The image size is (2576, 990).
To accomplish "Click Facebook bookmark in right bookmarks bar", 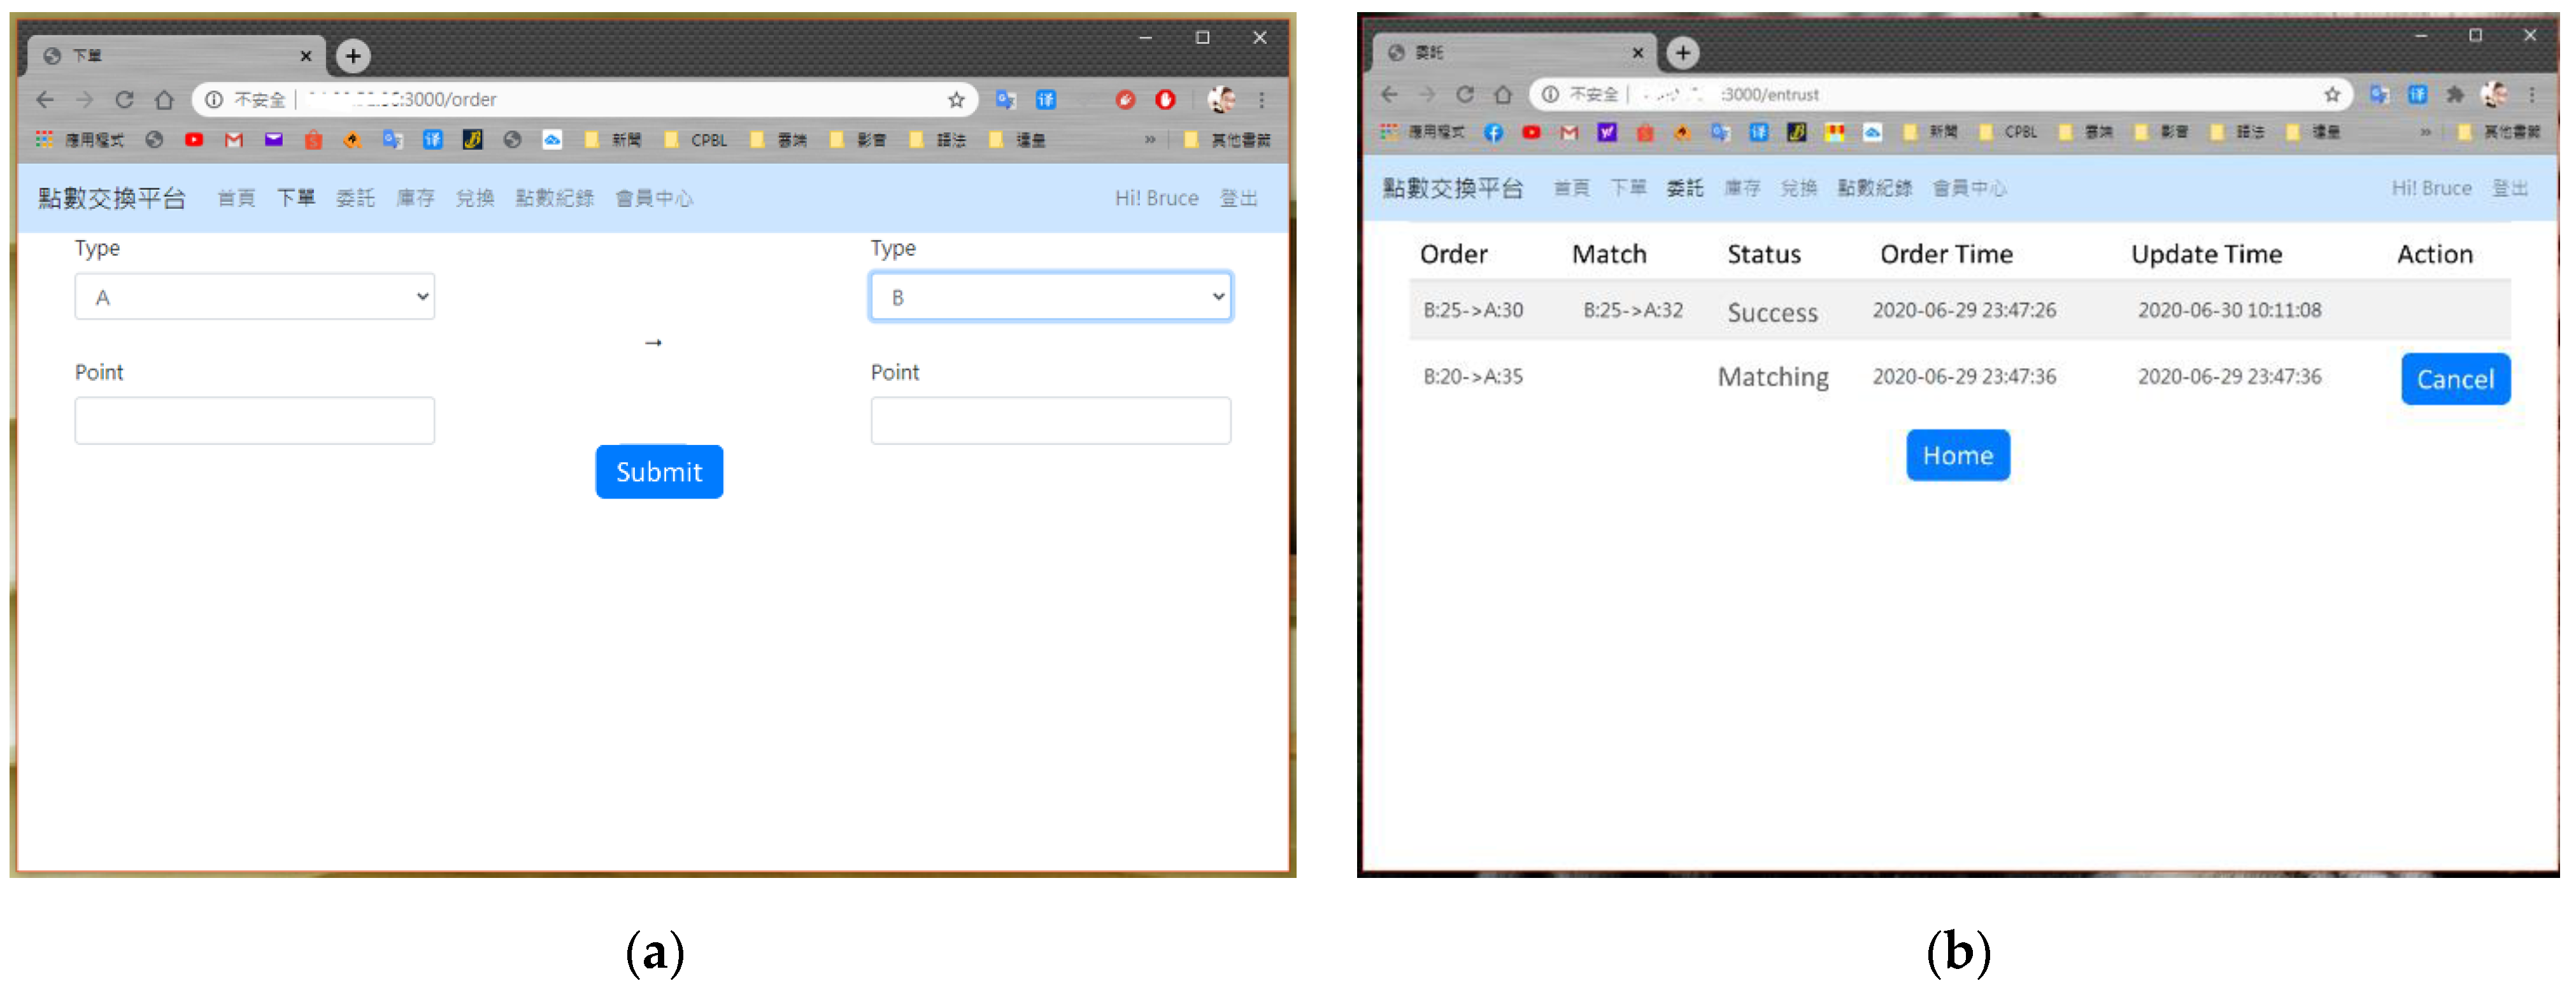I will point(1493,132).
